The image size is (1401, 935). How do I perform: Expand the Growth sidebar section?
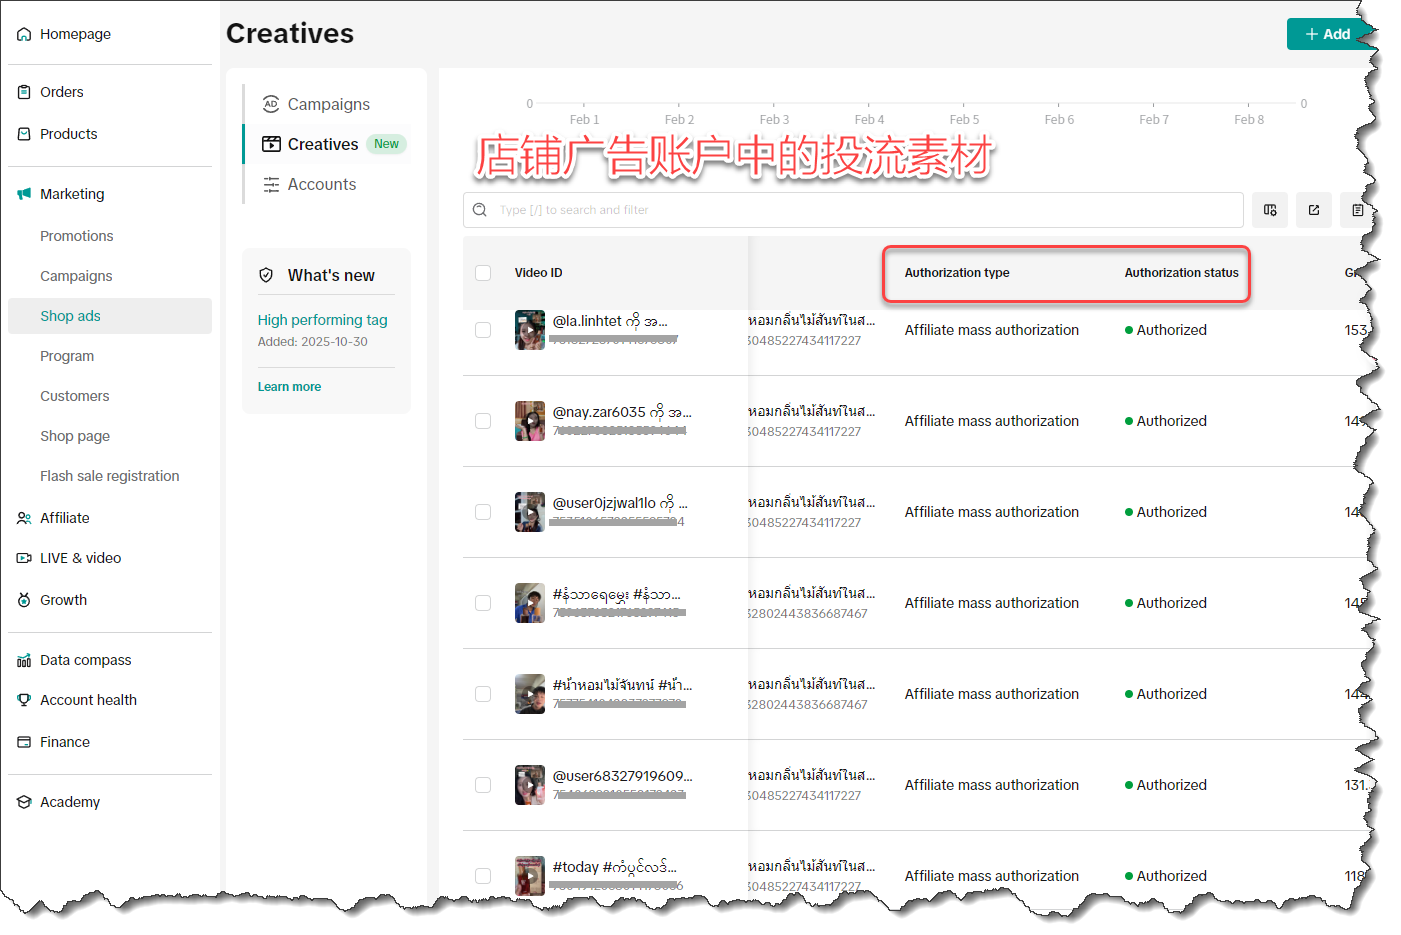pyautogui.click(x=63, y=600)
